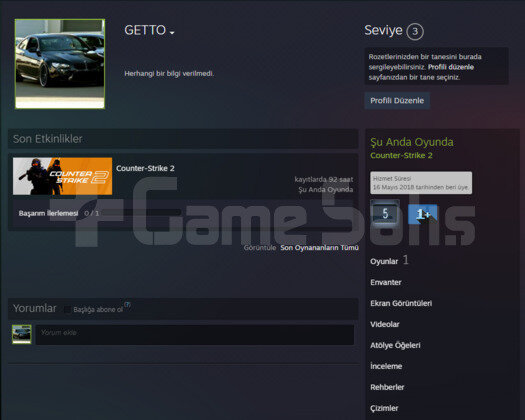Open the Counter-Strike 2 game banner

[x=63, y=176]
